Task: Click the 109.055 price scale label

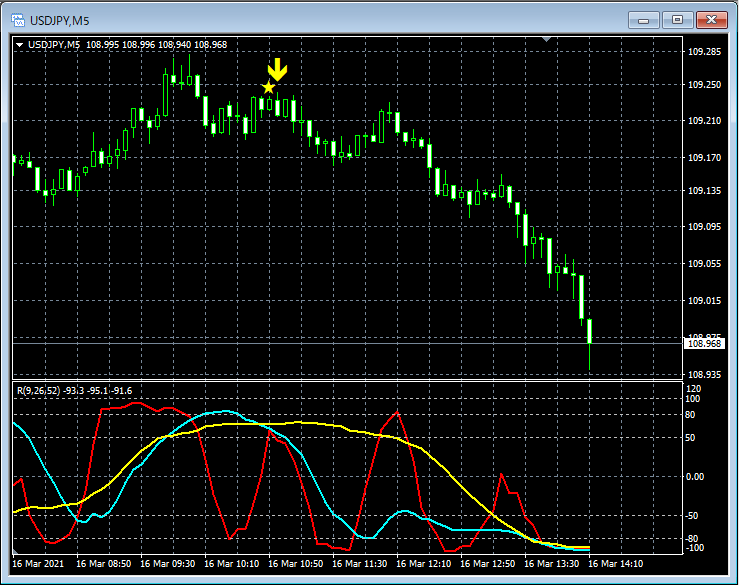Action: pos(706,264)
